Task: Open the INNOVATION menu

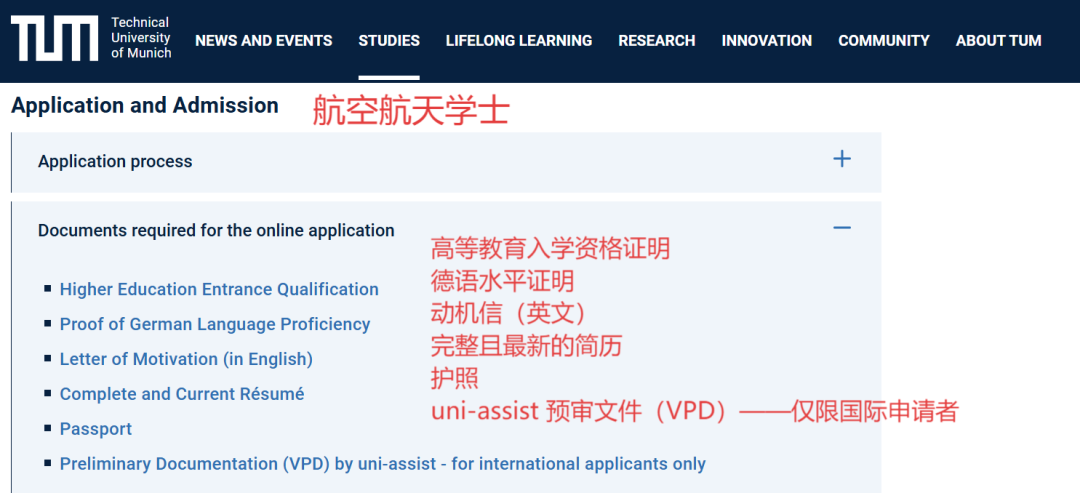Action: point(767,41)
